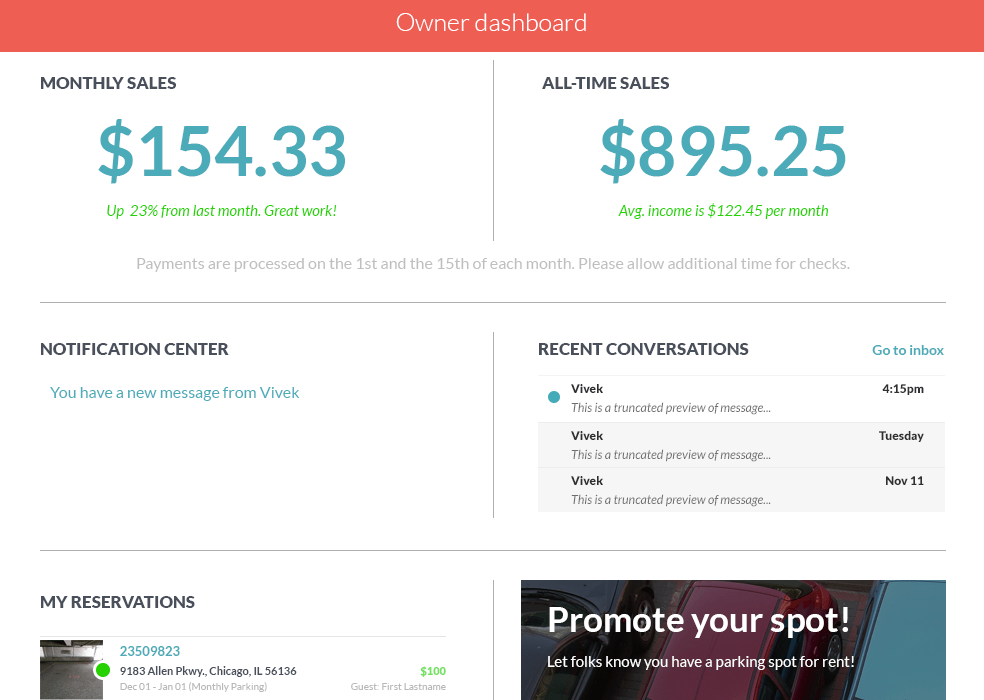984x700 pixels.
Task: Click the green availability status dot
Action: tap(101, 671)
